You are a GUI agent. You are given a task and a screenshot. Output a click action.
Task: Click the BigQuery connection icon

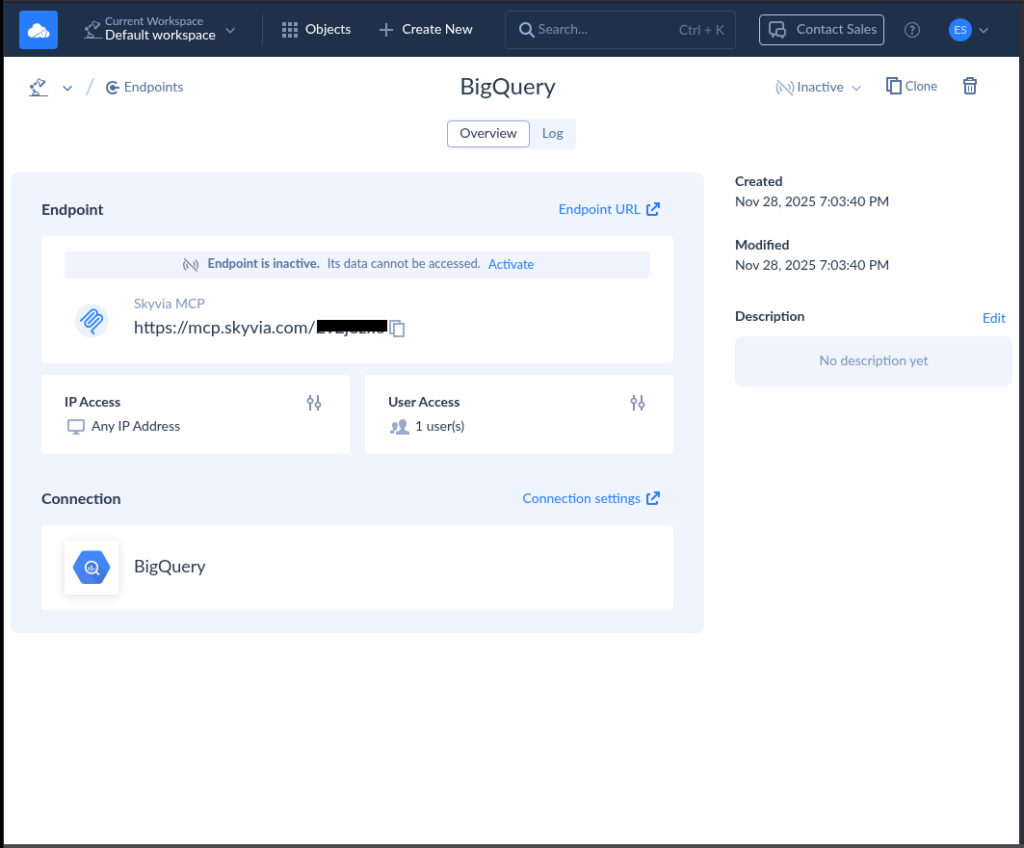(x=91, y=567)
